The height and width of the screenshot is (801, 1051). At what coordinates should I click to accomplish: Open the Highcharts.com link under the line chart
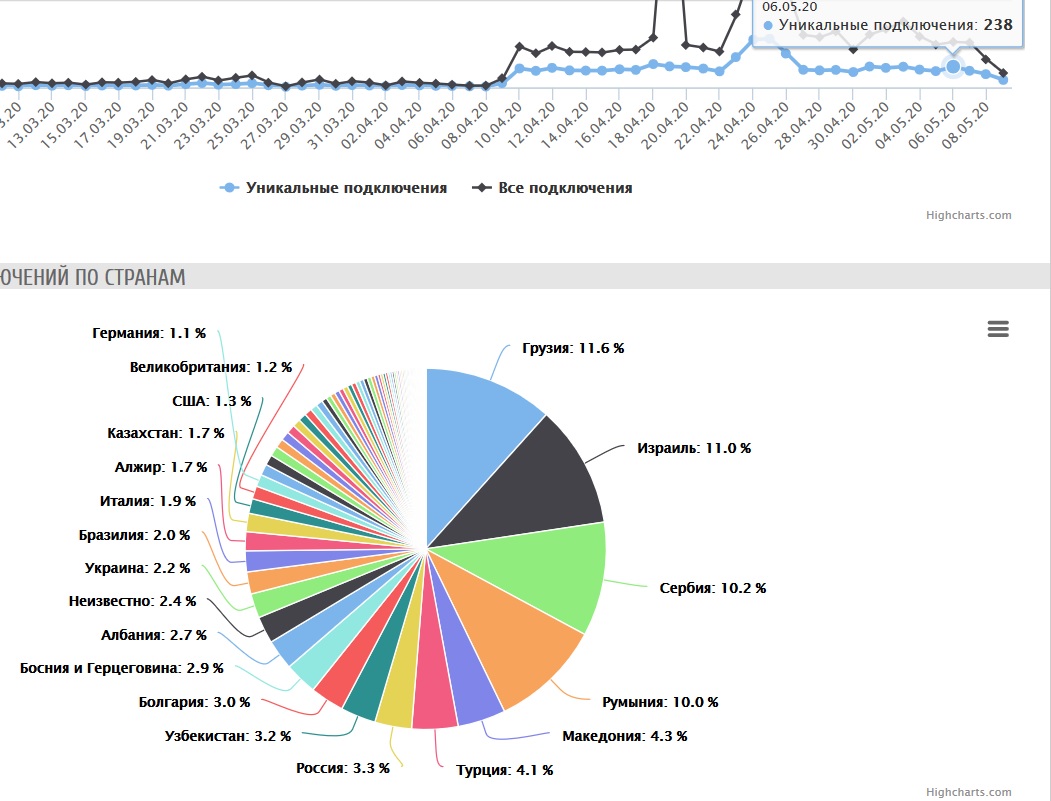[x=969, y=215]
